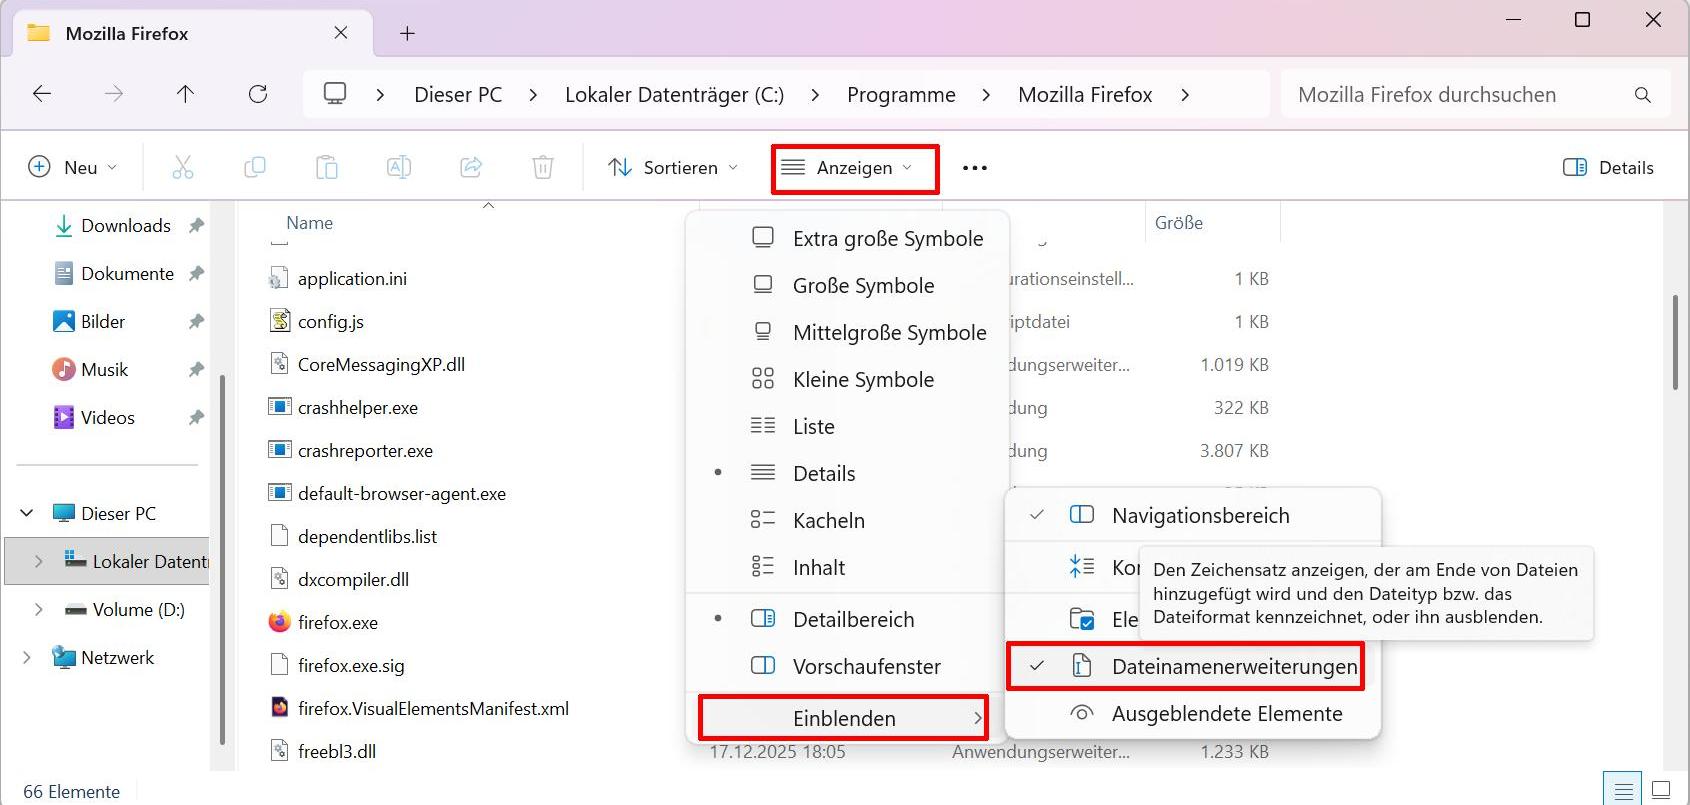Go back with the left arrow button
Screen dimensions: 1690x805
pos(42,94)
